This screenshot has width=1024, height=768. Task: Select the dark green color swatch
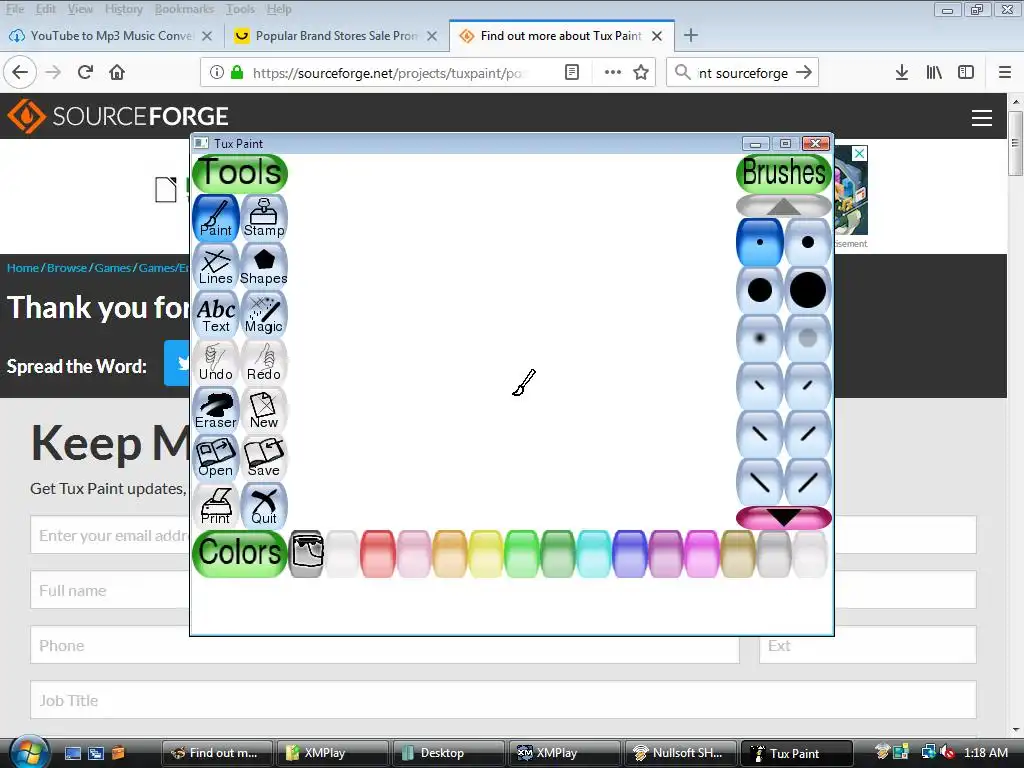pos(558,554)
